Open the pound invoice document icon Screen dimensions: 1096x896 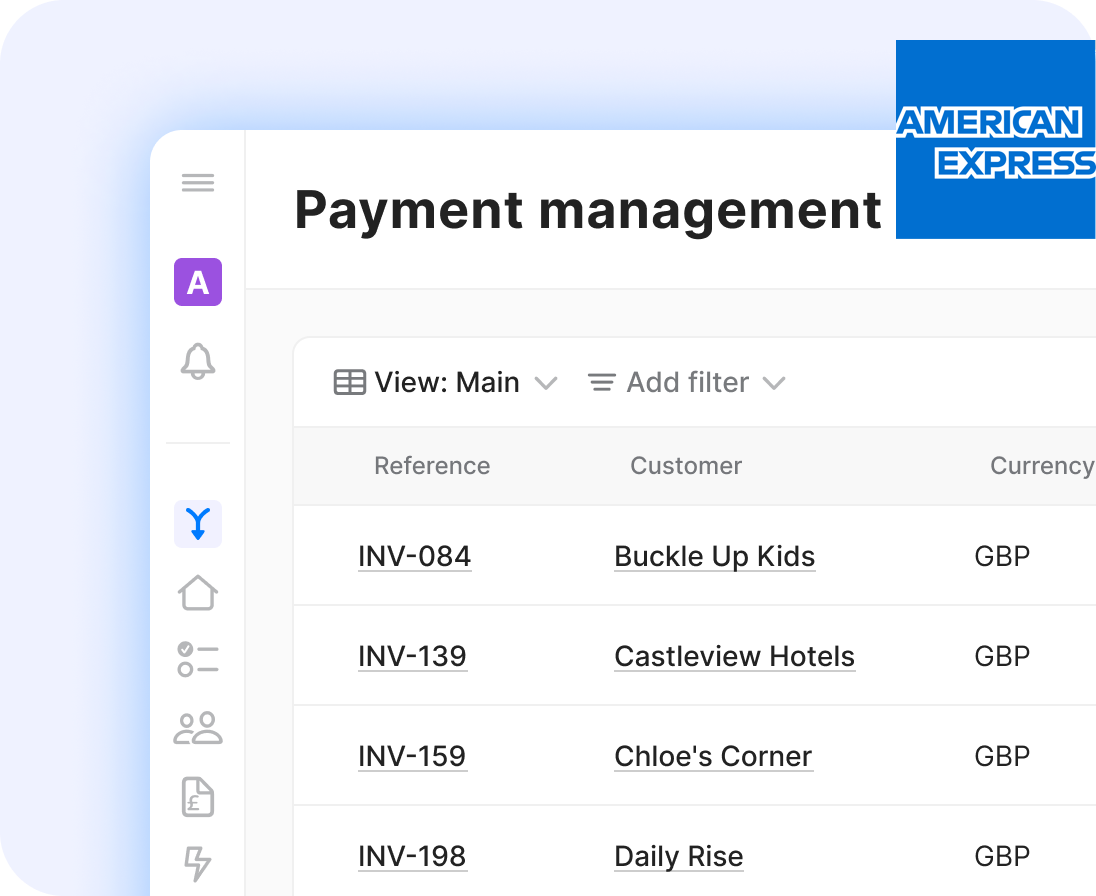pyautogui.click(x=198, y=796)
